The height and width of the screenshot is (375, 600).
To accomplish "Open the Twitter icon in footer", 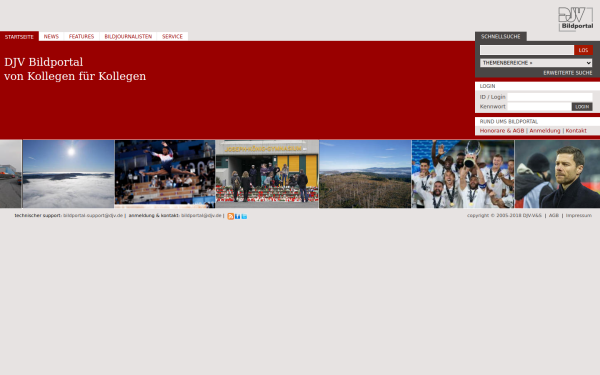I will 244,217.
